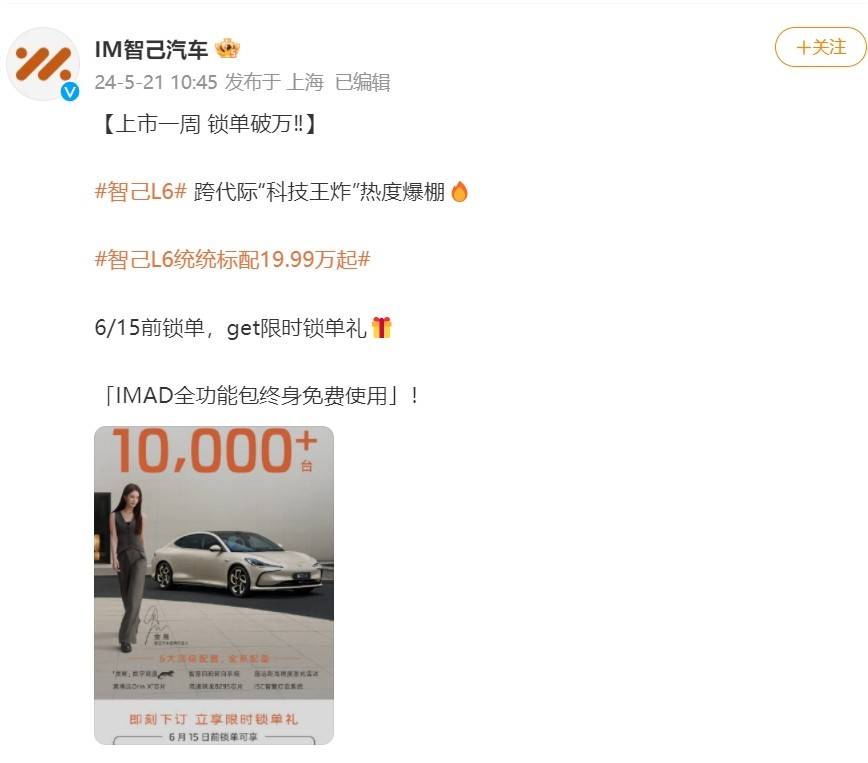This screenshot has height=763, width=868.
Task: Click the 即刻下订 立享限时锁单礼 banner
Action: click(x=214, y=719)
